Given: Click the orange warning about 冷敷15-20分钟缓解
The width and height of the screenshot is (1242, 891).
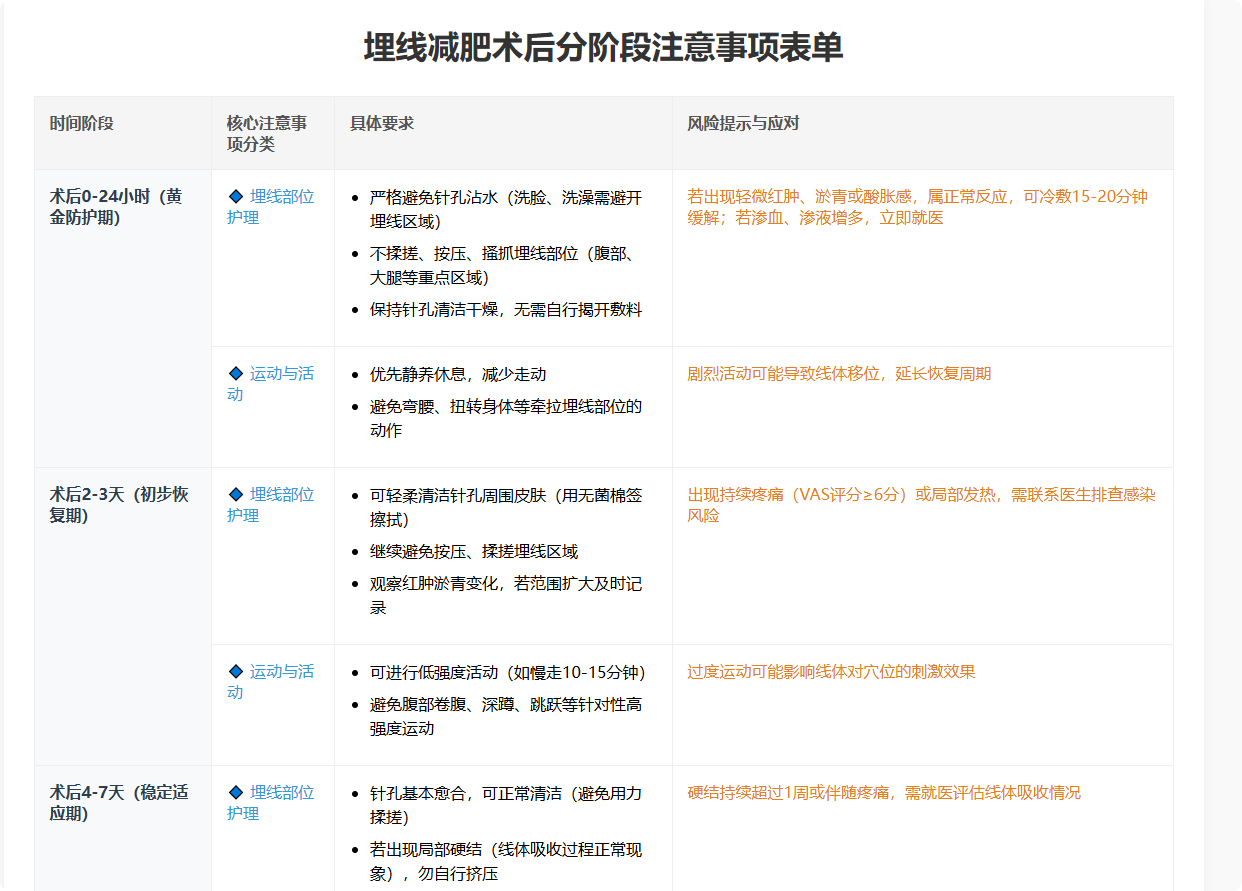Looking at the screenshot, I should 916,207.
